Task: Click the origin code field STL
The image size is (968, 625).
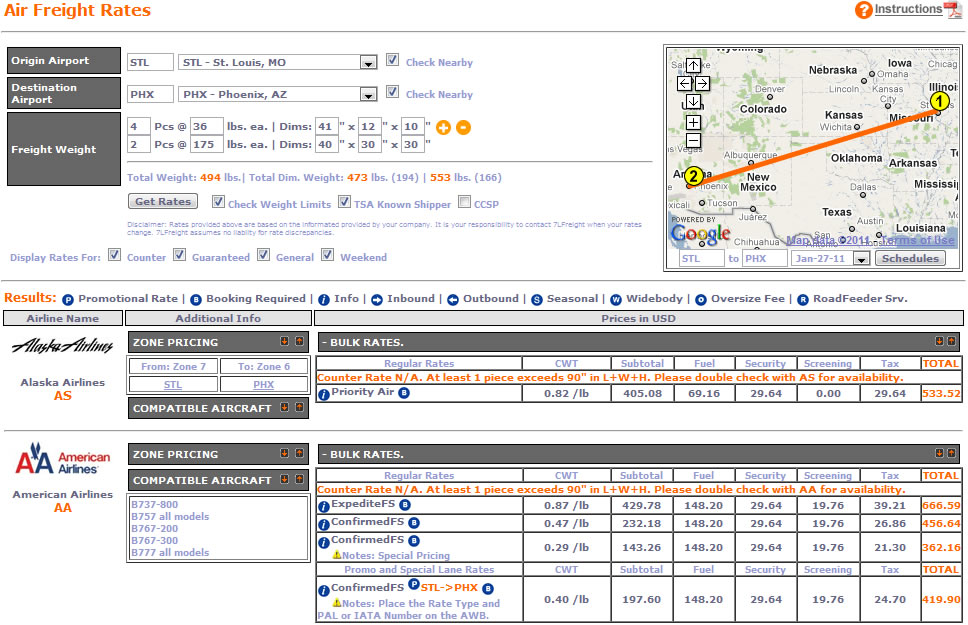Action: [x=150, y=62]
